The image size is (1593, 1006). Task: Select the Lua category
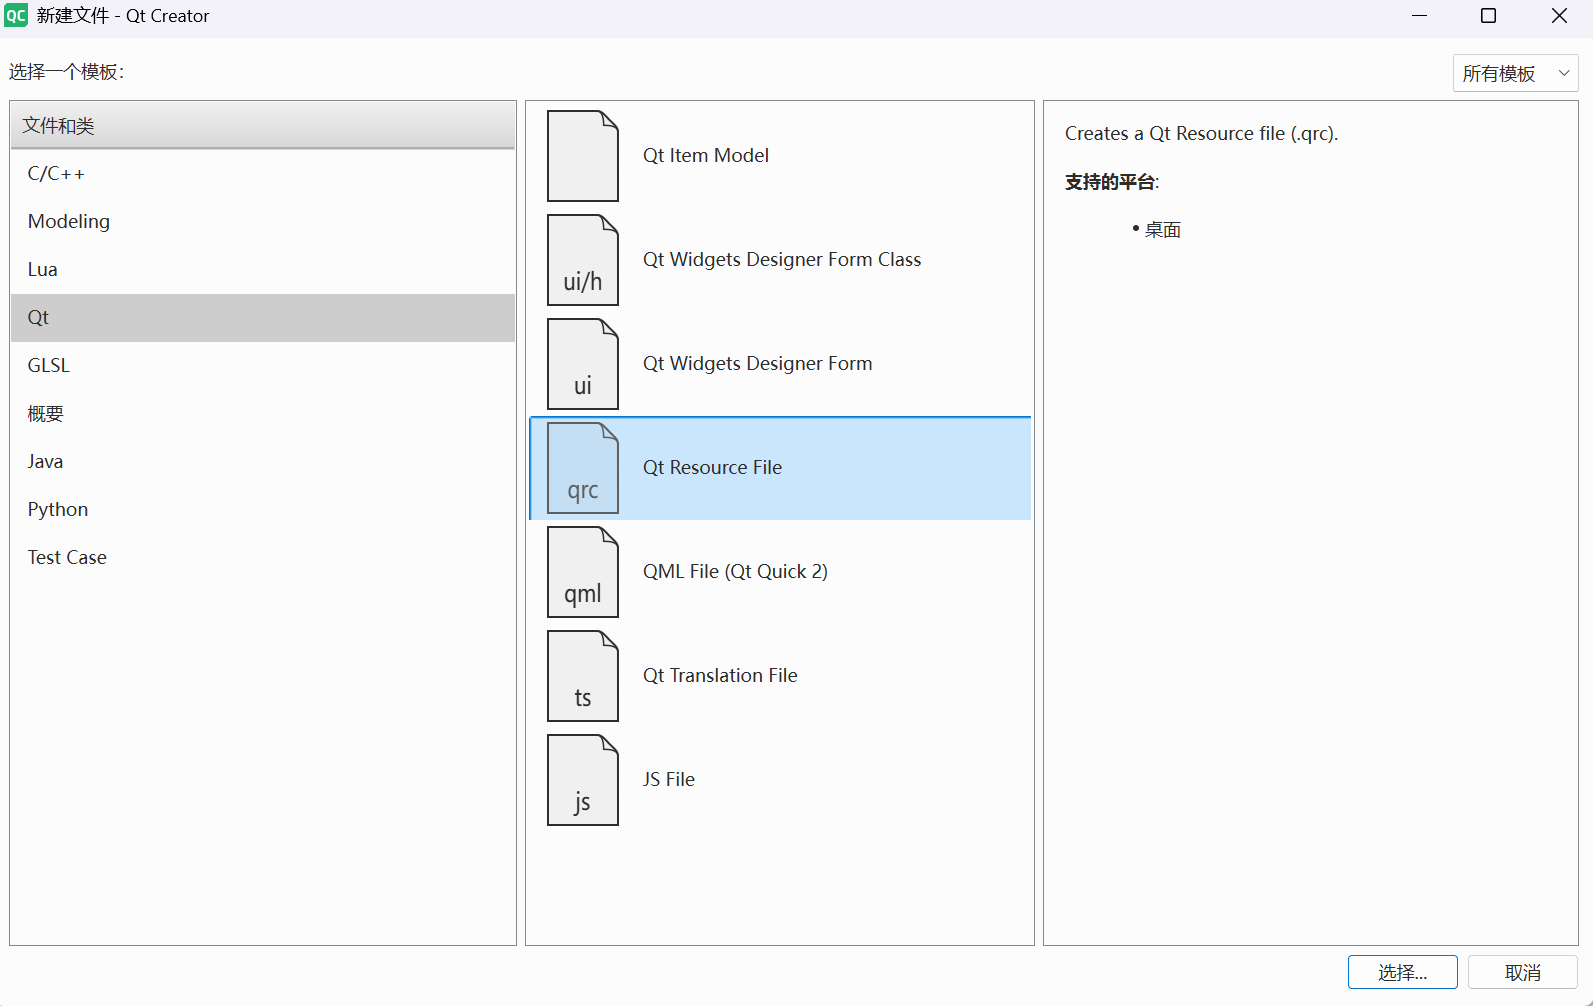pyautogui.click(x=263, y=270)
